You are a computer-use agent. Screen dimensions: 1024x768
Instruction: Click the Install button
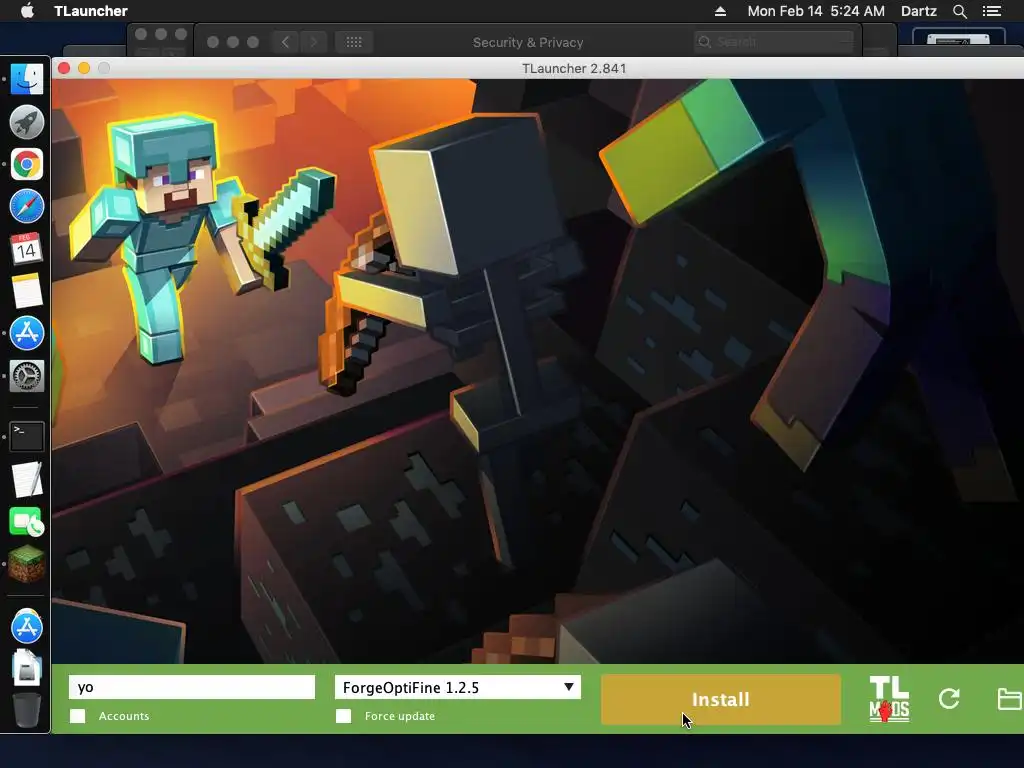(720, 699)
